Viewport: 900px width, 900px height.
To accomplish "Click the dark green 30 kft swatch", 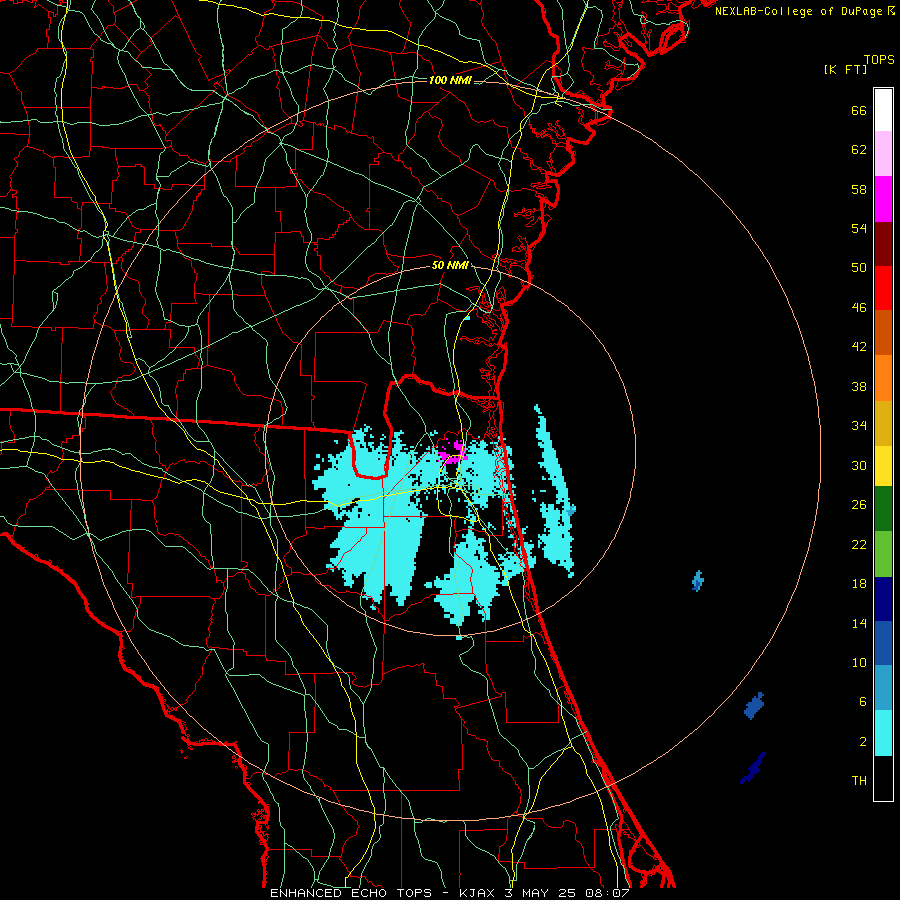I will click(x=883, y=509).
